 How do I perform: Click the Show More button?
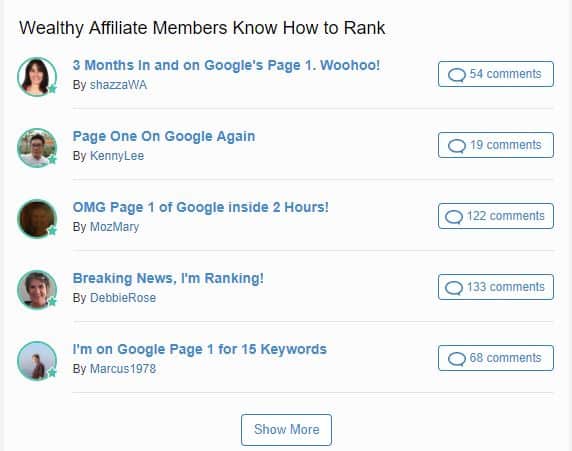pyautogui.click(x=286, y=430)
